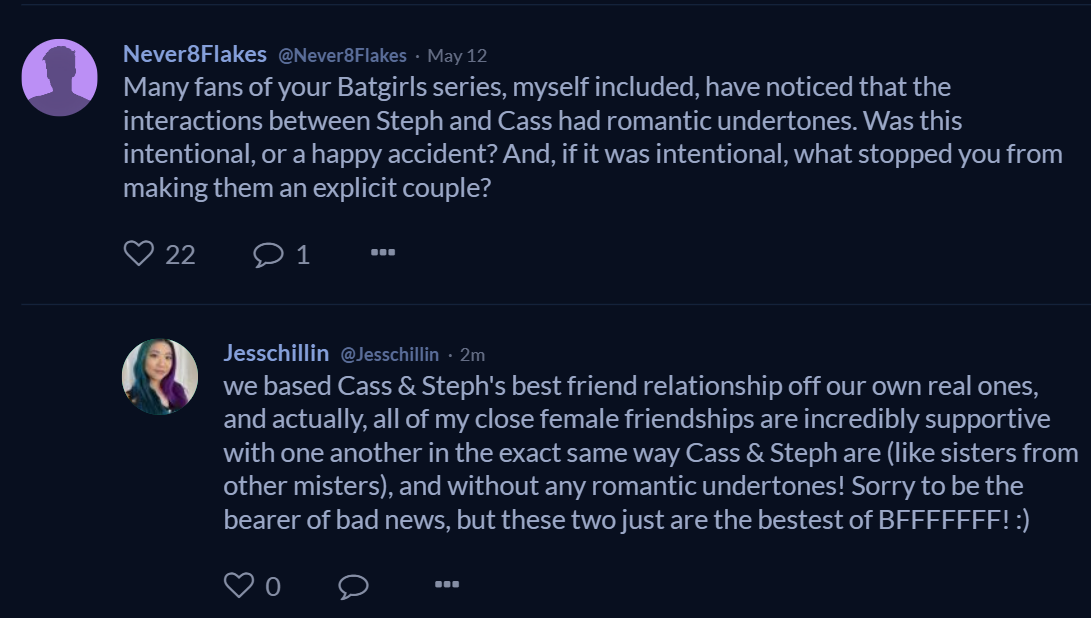Open Never8Flakes' purple silhouette avatar

[60, 78]
